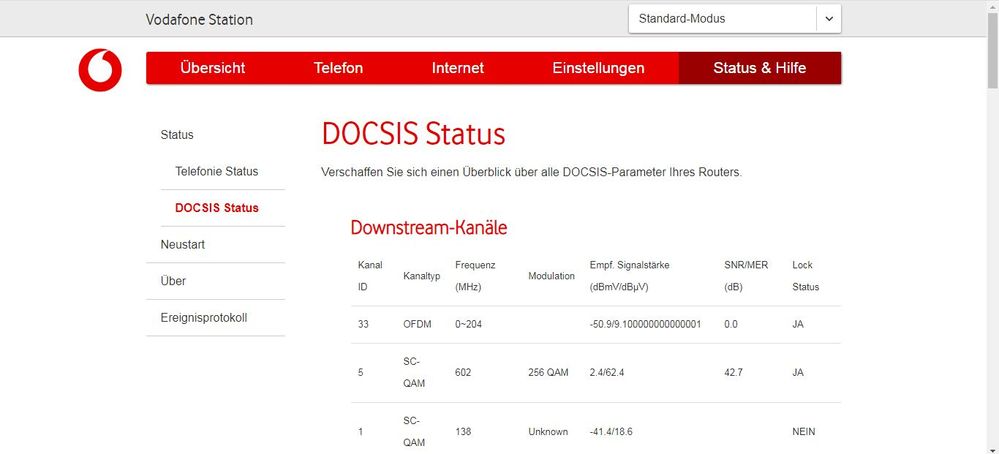Click the 602 frequency cell
Screen dimensions: 999x454
click(x=463, y=372)
